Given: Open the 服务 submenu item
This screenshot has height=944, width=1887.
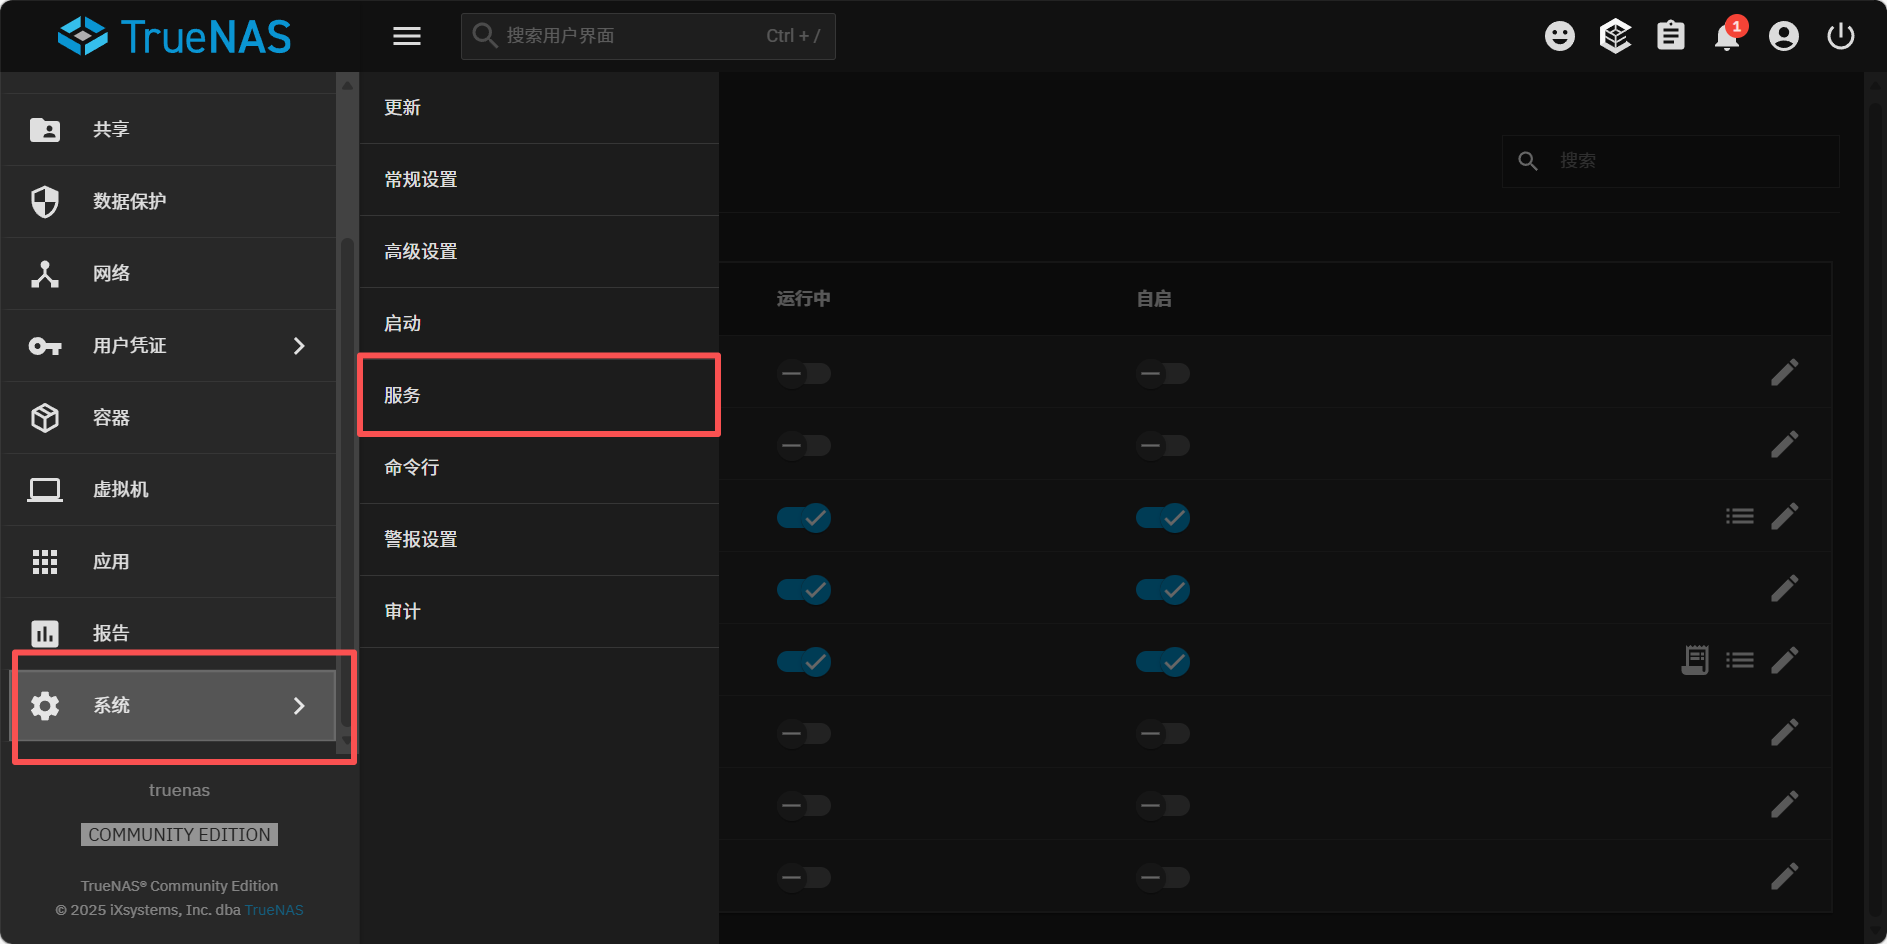Looking at the screenshot, I should (x=538, y=396).
